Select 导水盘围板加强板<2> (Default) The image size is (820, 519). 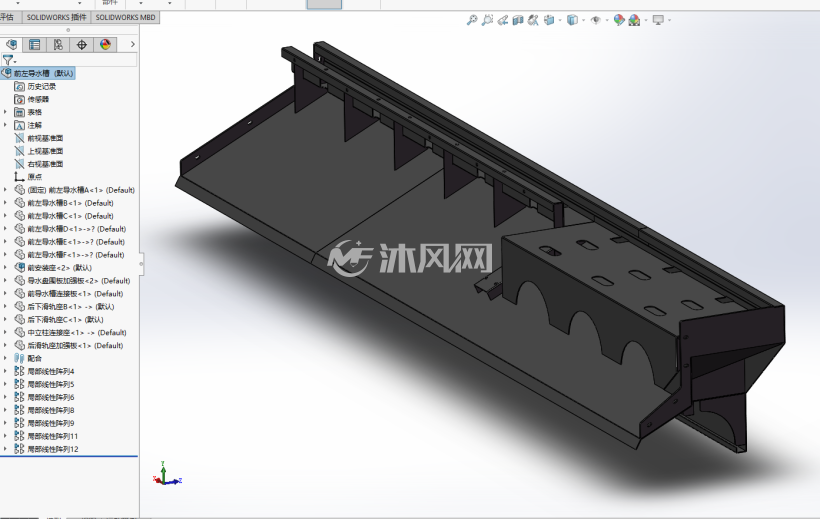(79, 280)
